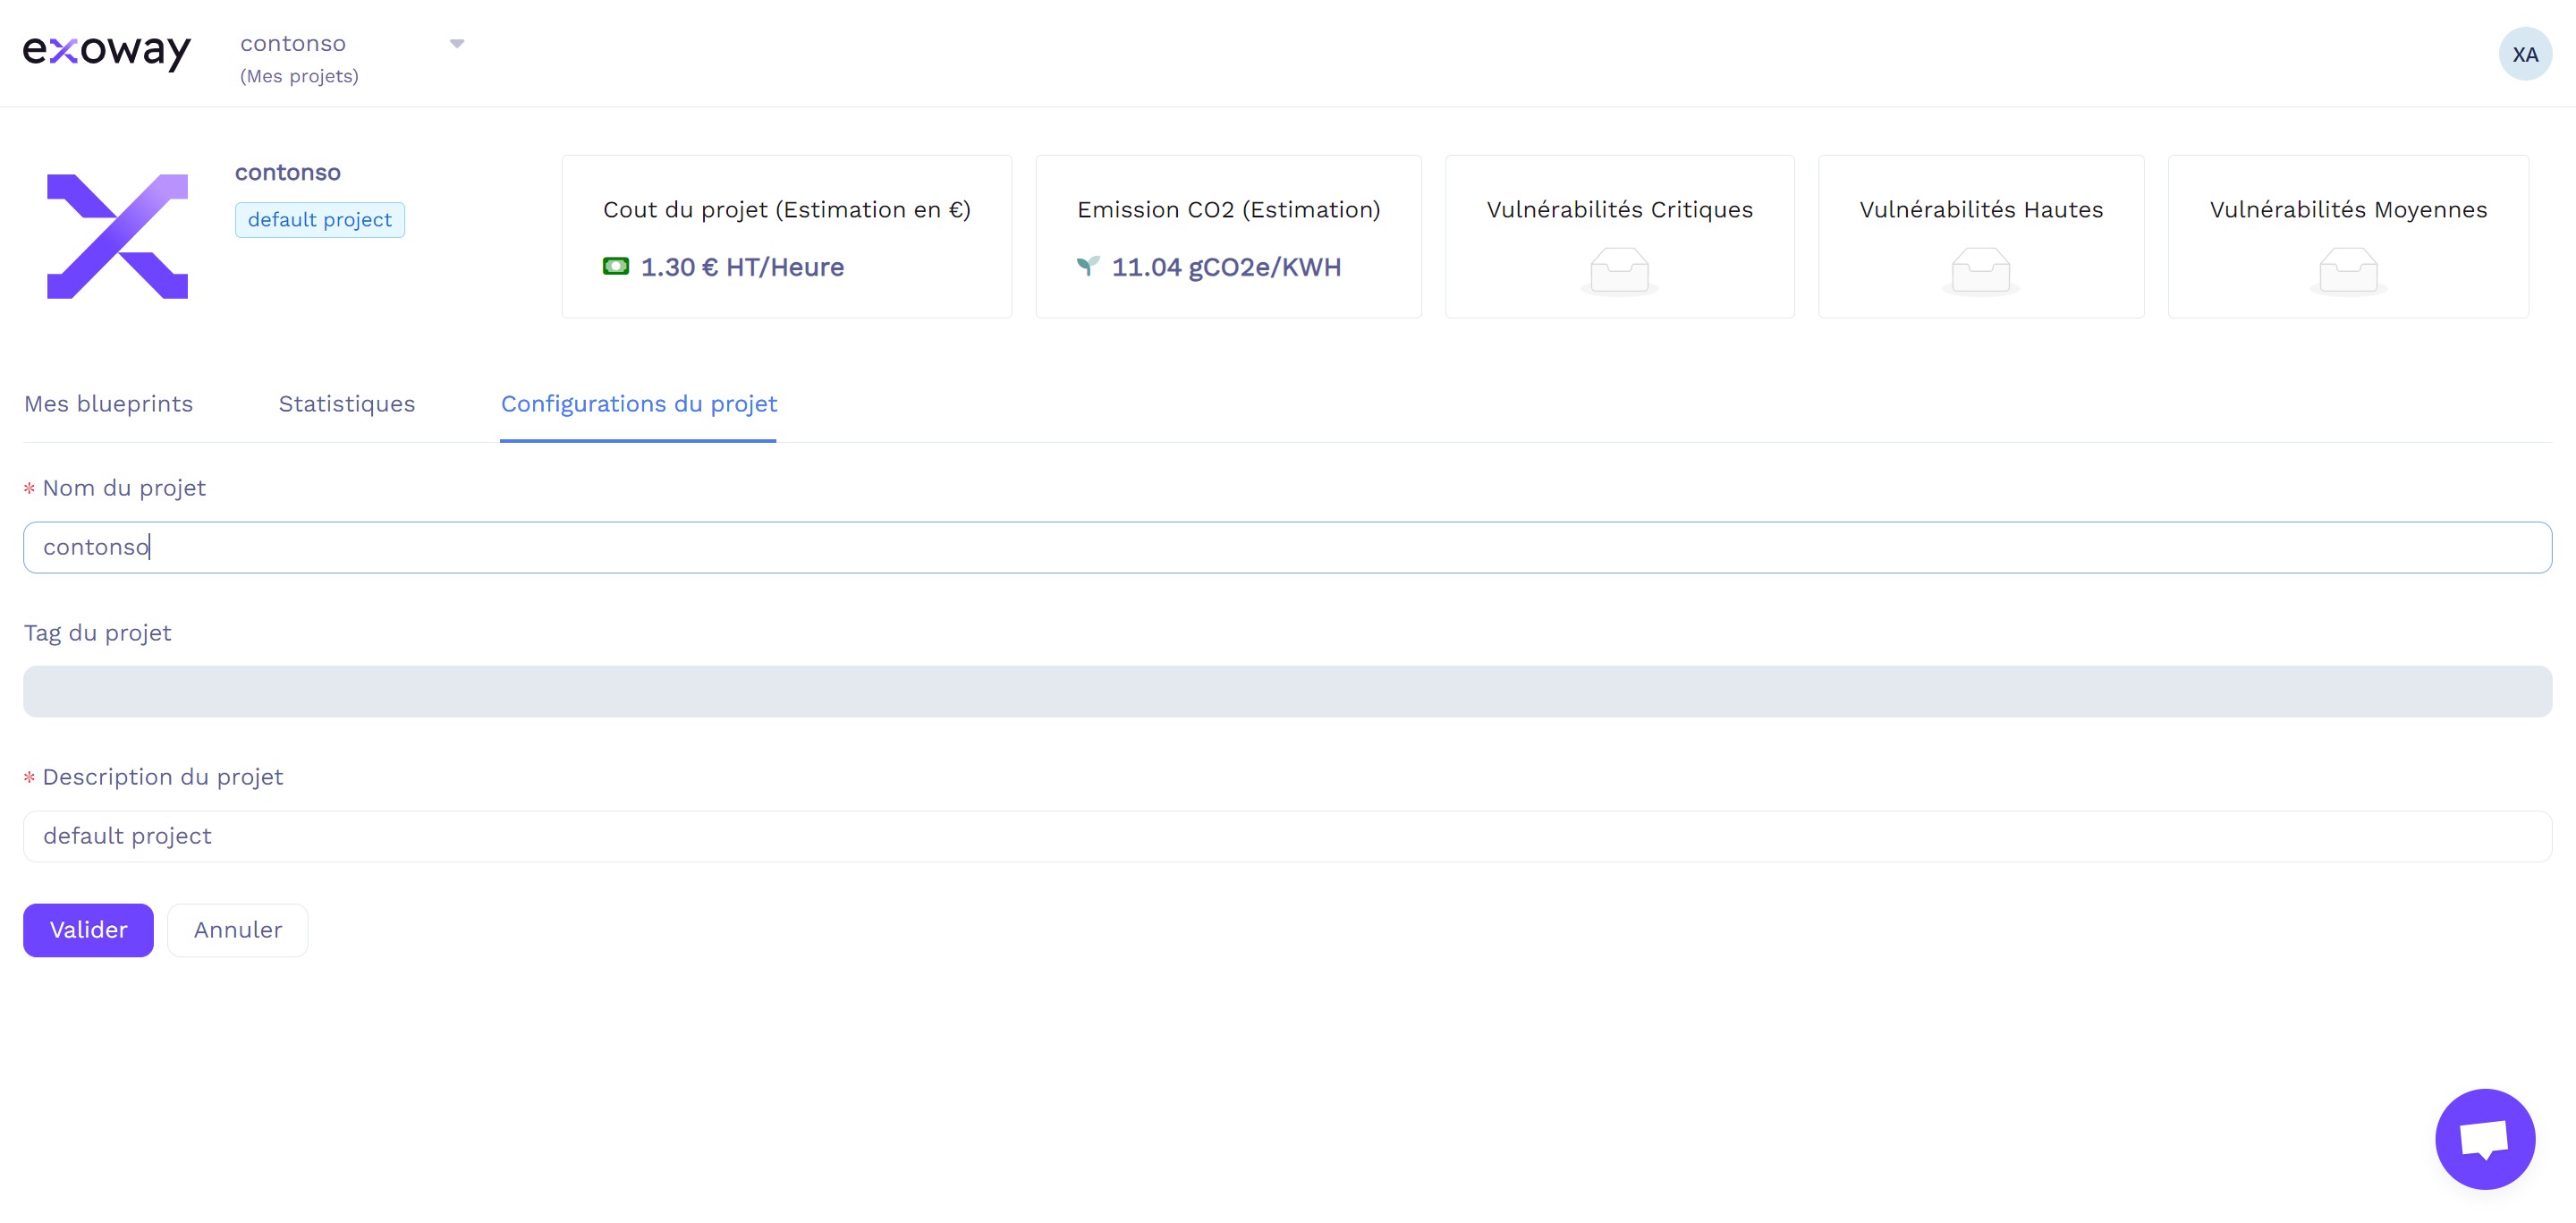The height and width of the screenshot is (1223, 2576).
Task: Open the chat support bubble
Action: tap(2484, 1138)
